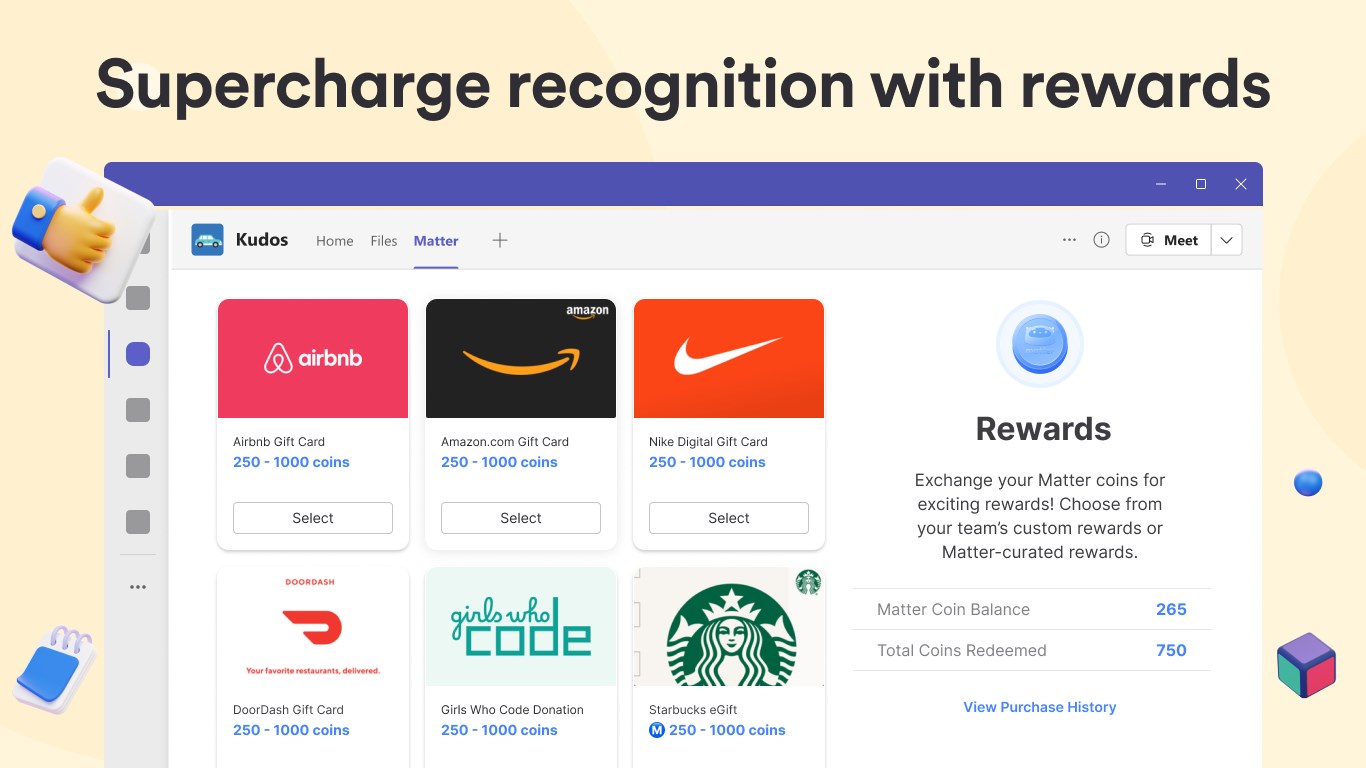This screenshot has width=1366, height=768.
Task: Open the more options ellipsis in header
Action: (1069, 240)
